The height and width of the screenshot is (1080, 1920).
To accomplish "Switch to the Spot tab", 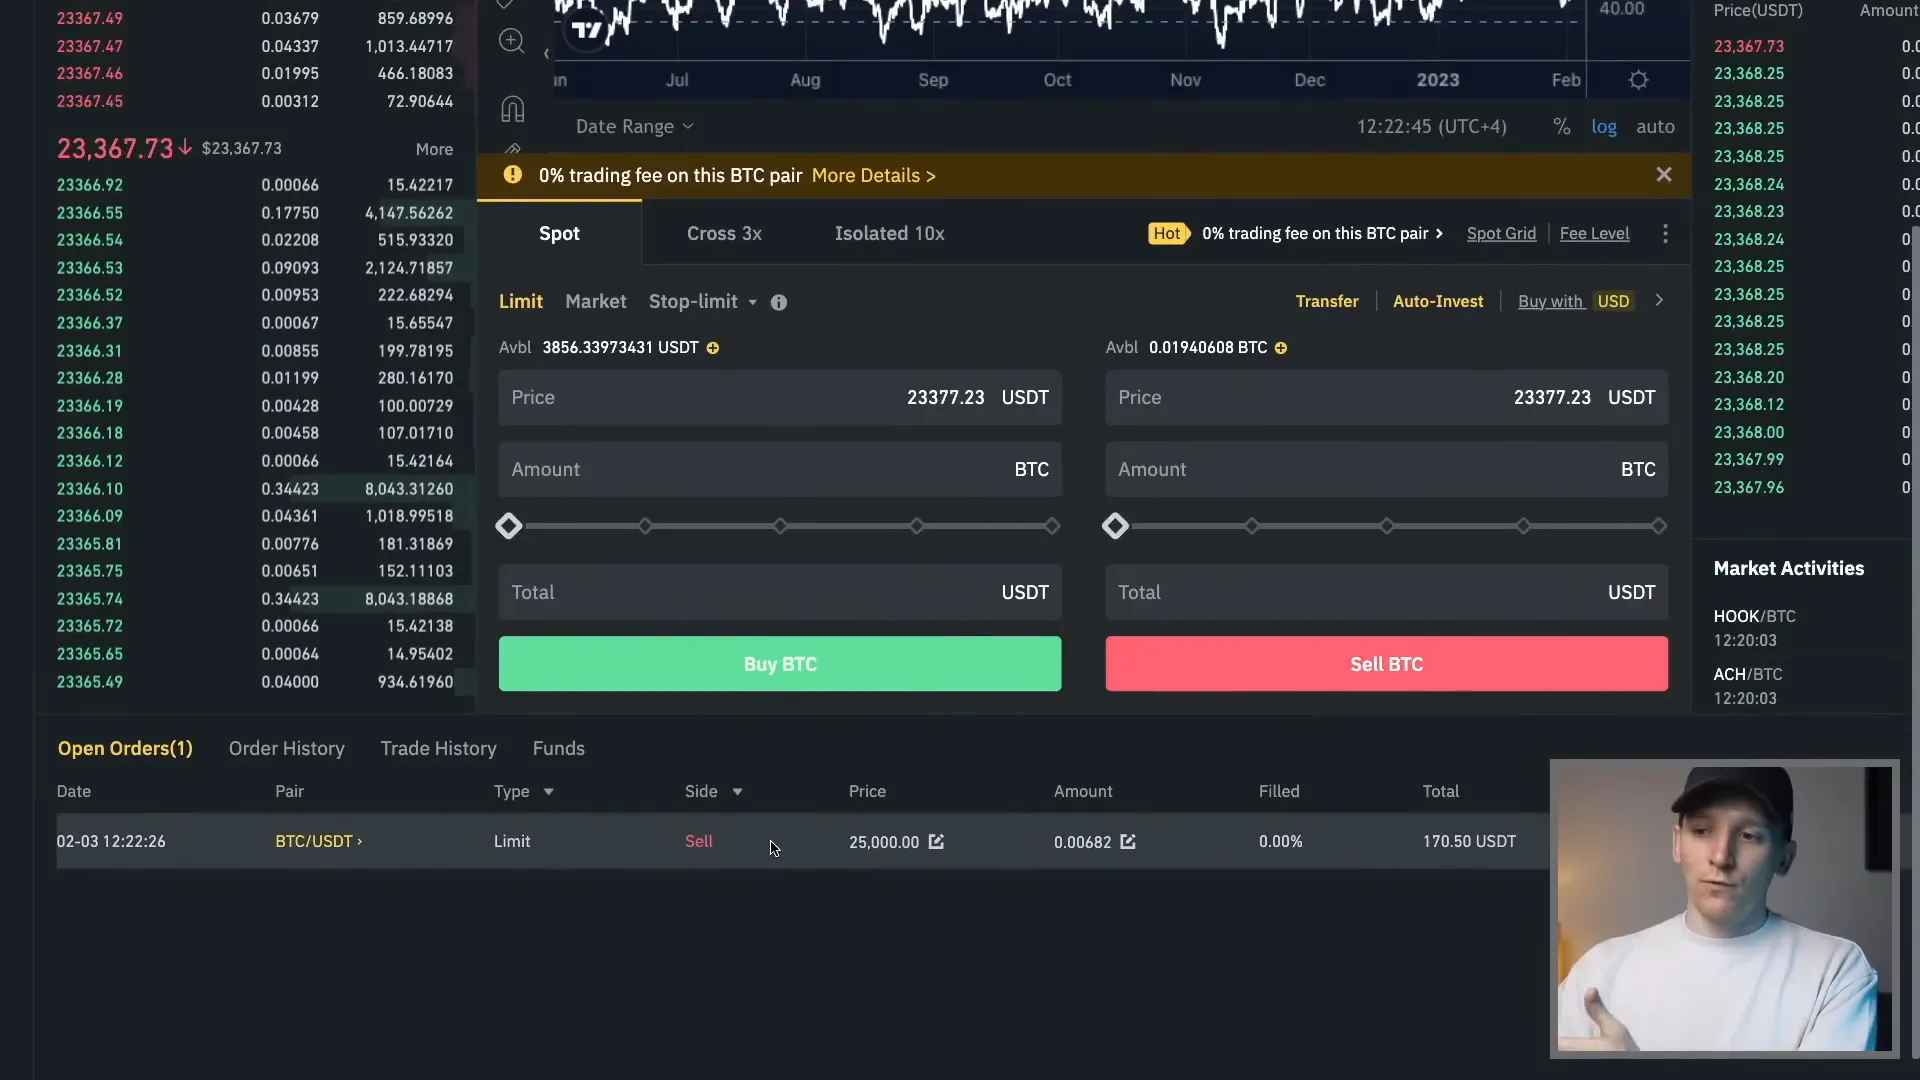I will 559,233.
